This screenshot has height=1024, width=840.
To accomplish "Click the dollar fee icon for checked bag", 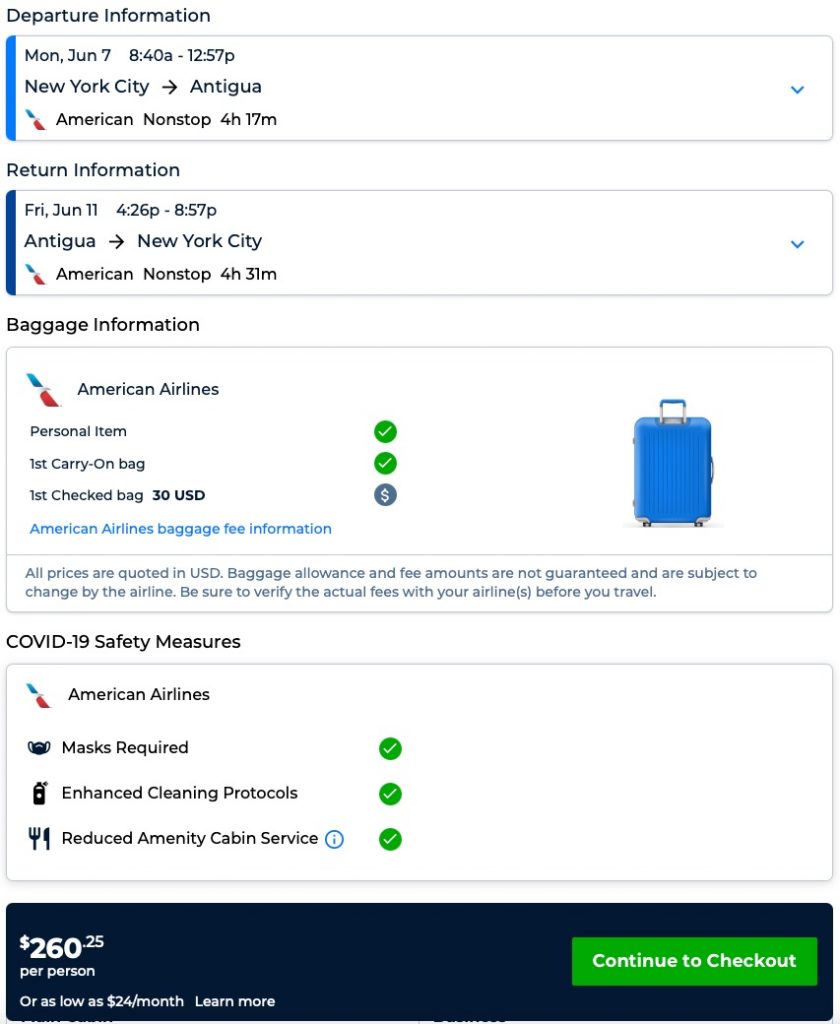I will 385,495.
